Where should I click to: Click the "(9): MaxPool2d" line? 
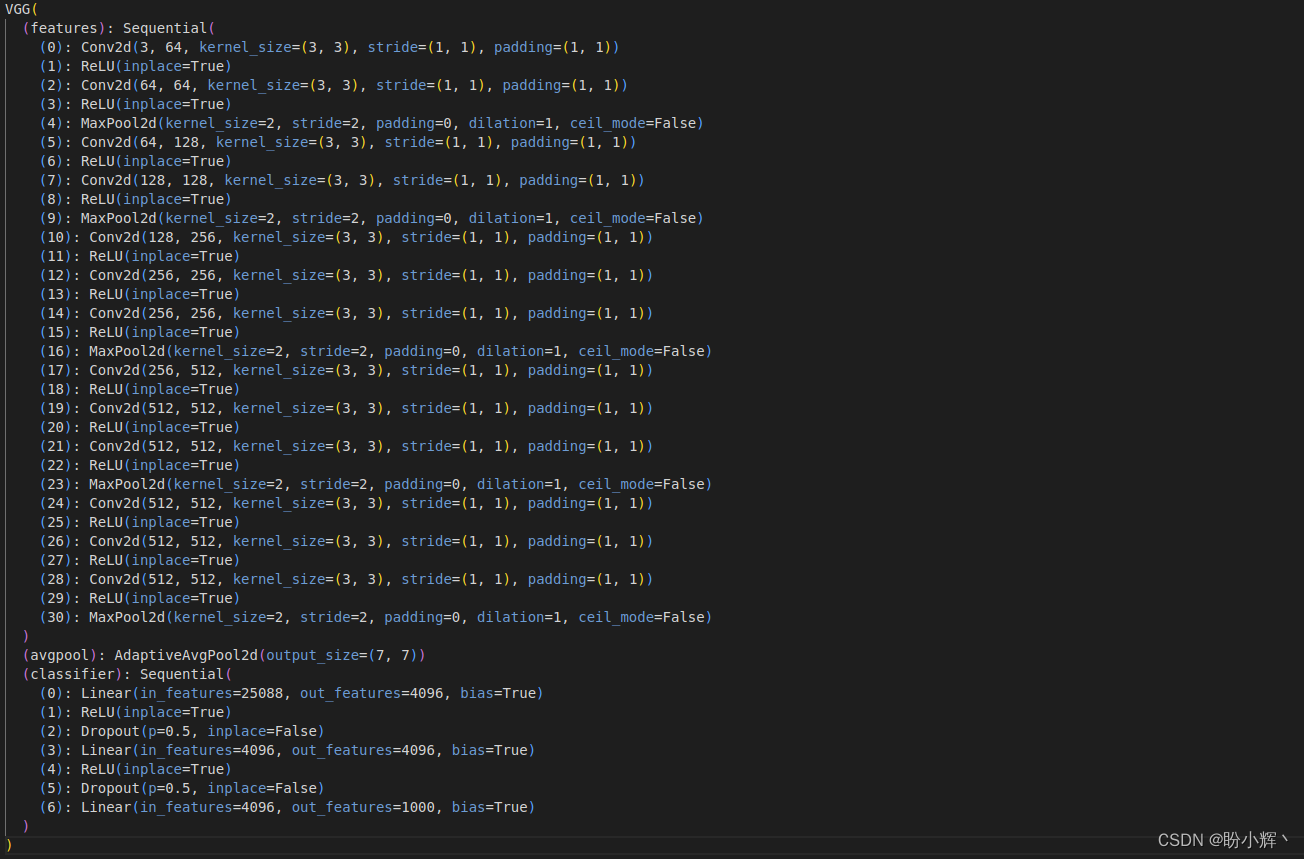point(372,218)
